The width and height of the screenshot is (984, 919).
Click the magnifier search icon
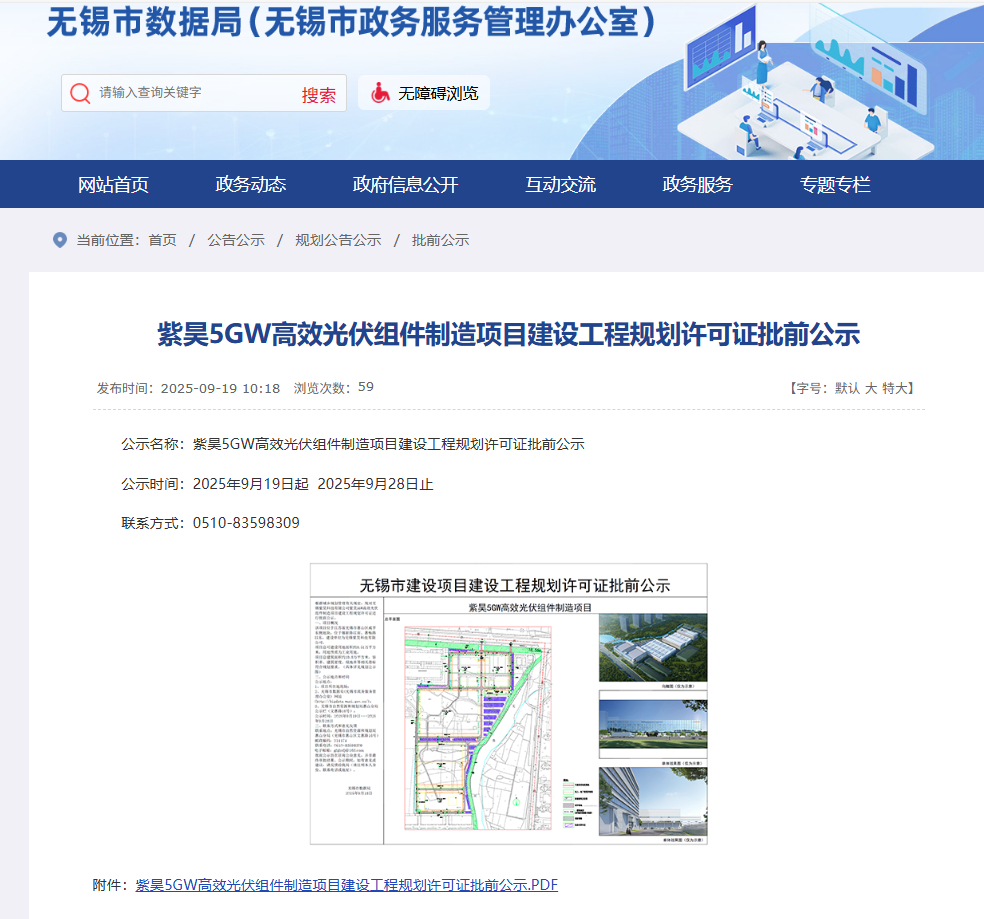click(x=80, y=93)
